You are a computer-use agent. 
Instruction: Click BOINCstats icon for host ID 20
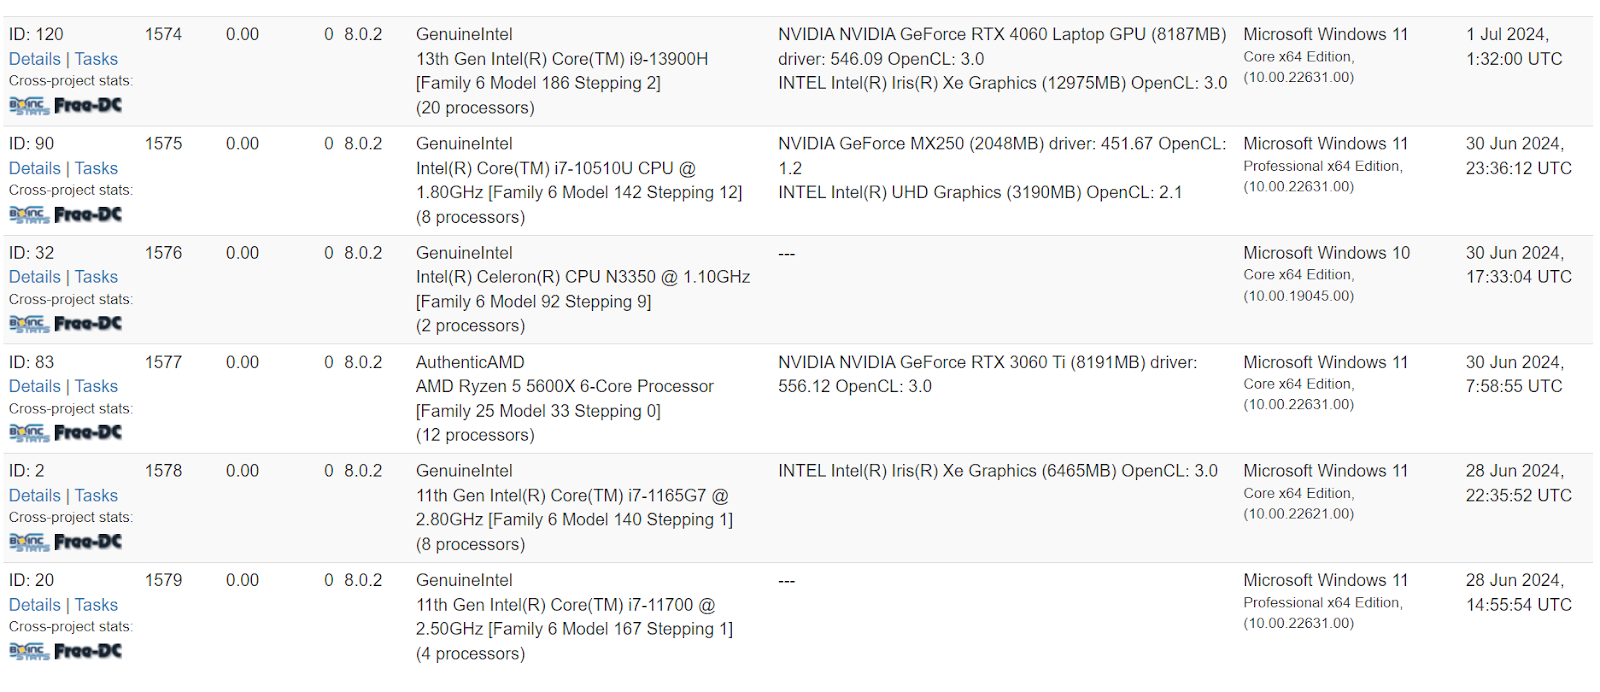click(29, 651)
